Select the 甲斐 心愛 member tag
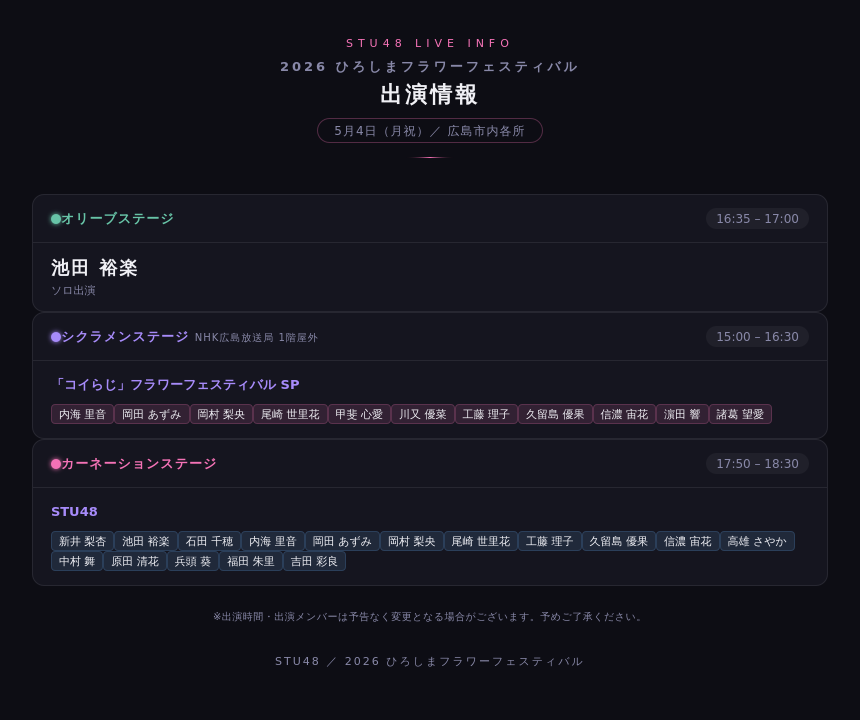The image size is (860, 720). [359, 414]
